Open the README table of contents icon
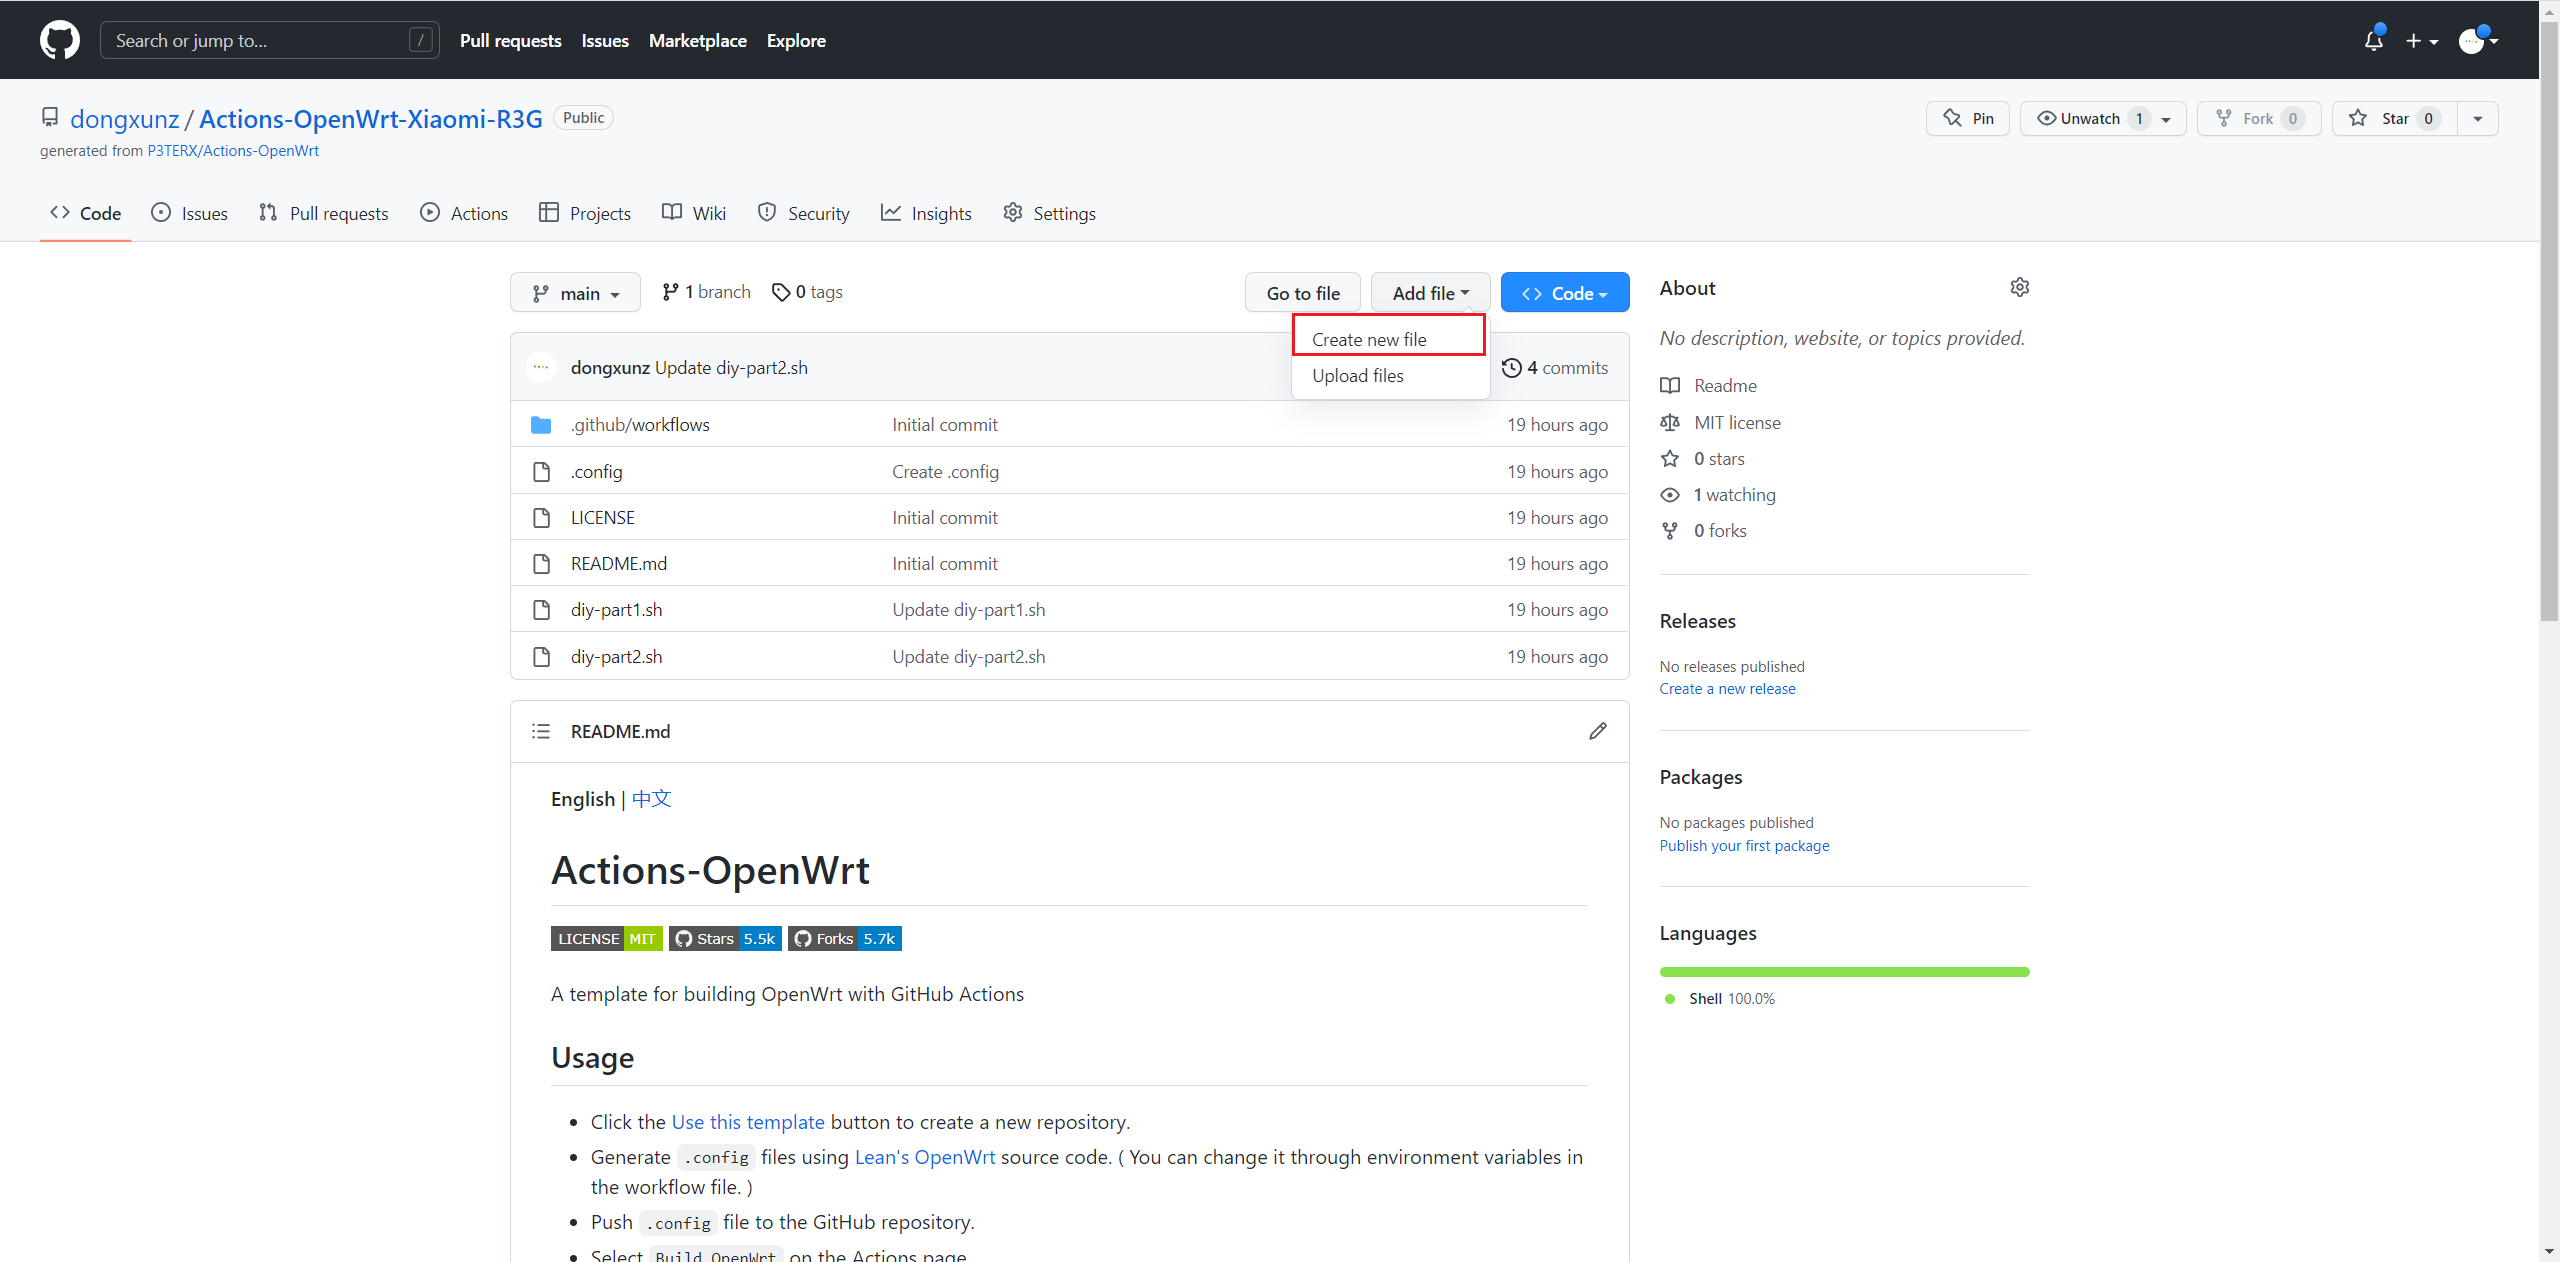The image size is (2560, 1262). point(541,731)
